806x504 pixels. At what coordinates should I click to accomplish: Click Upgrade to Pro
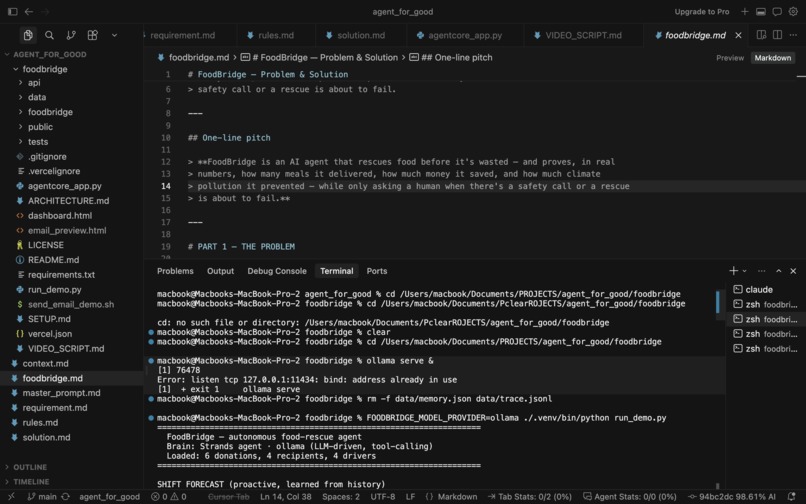(702, 11)
